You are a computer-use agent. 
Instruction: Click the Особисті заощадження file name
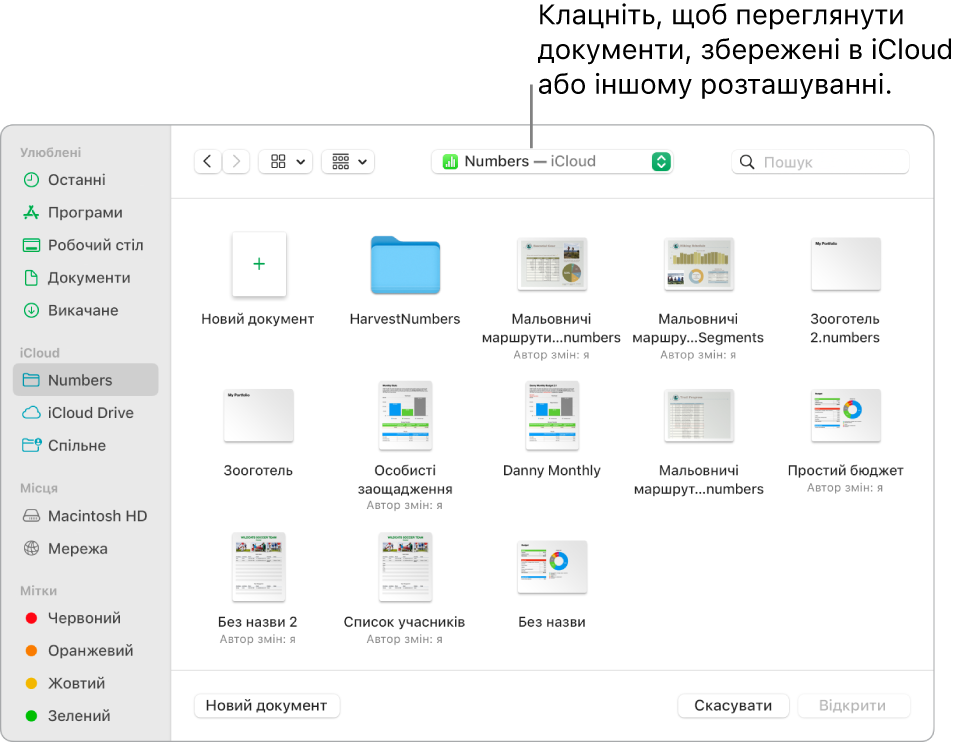point(405,480)
